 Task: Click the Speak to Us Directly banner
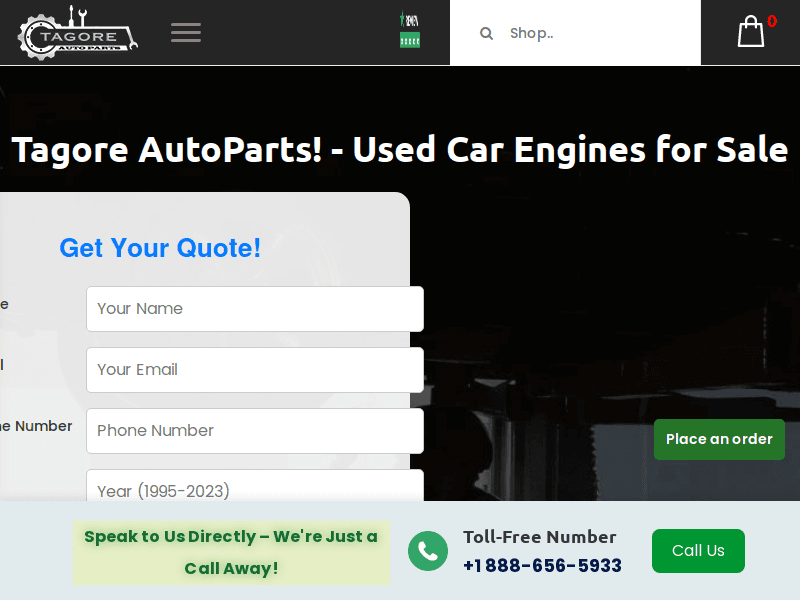coord(232,552)
